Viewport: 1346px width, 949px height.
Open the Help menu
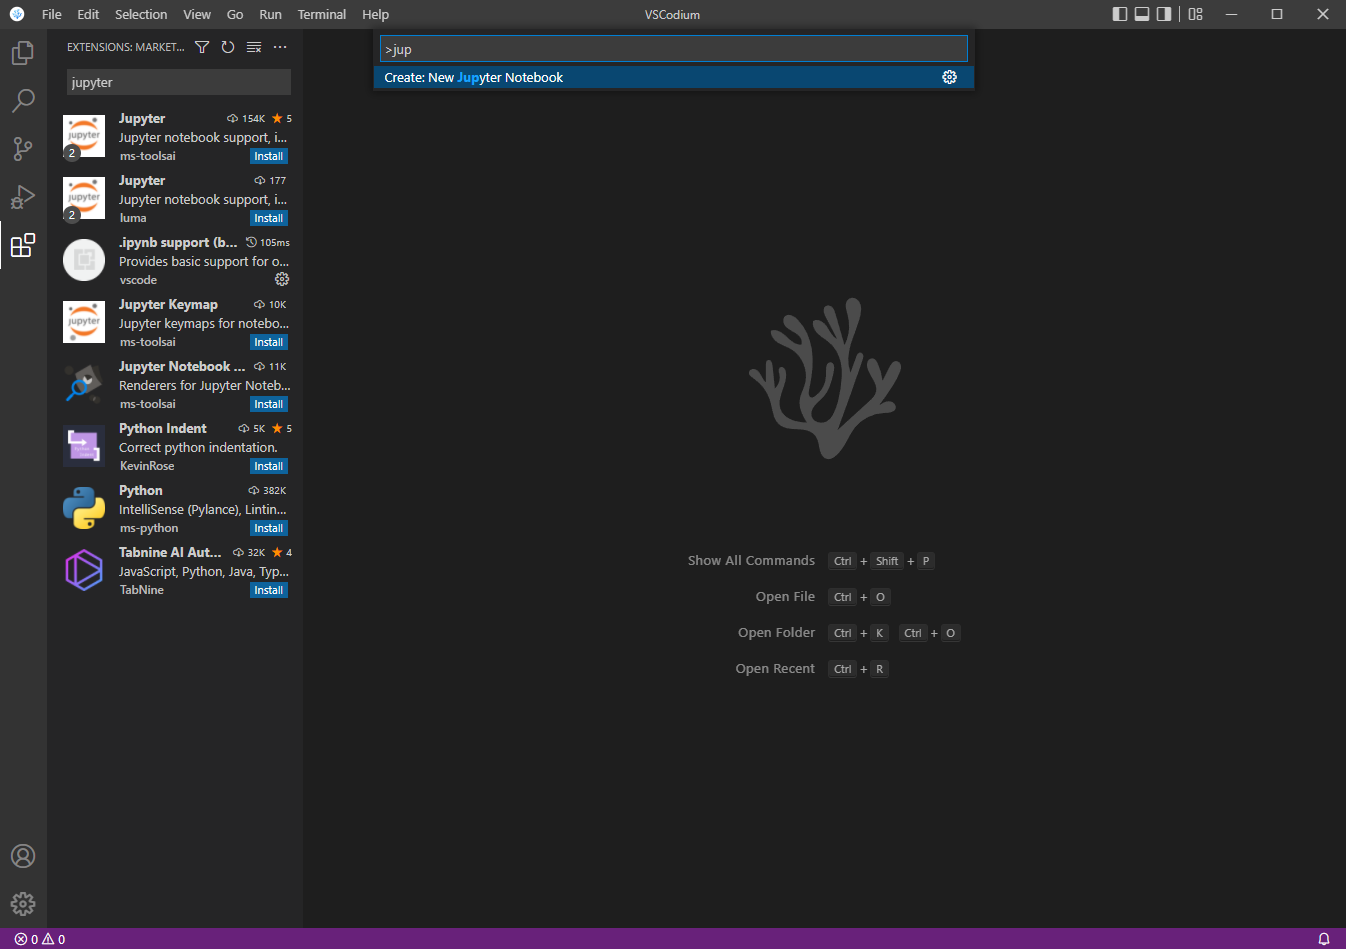coord(375,14)
